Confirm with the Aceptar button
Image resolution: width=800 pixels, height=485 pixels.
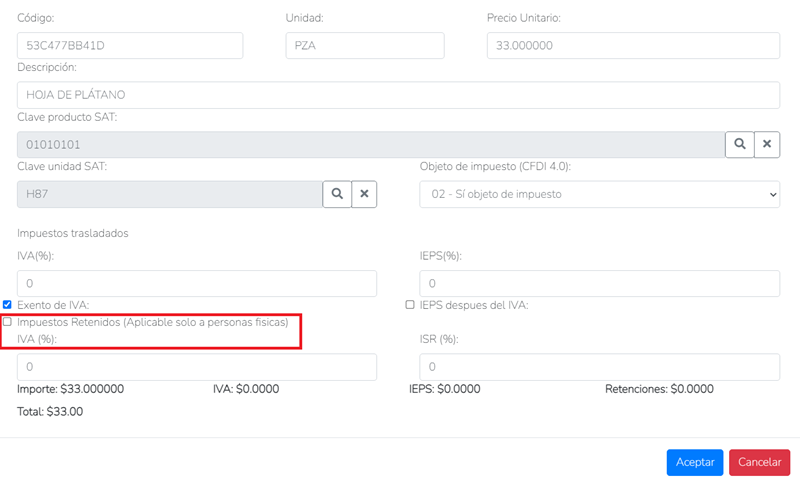(x=694, y=462)
